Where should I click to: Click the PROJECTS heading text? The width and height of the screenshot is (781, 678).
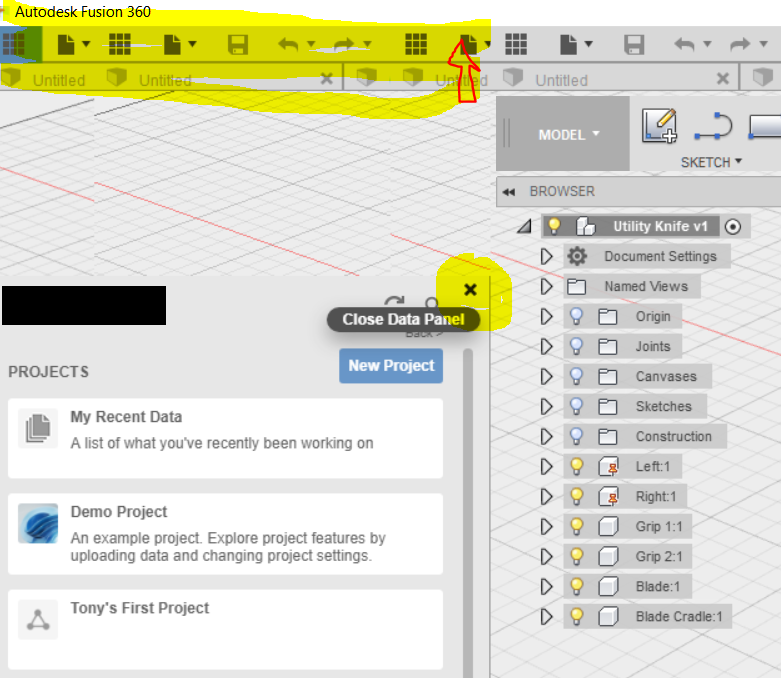[x=48, y=372]
